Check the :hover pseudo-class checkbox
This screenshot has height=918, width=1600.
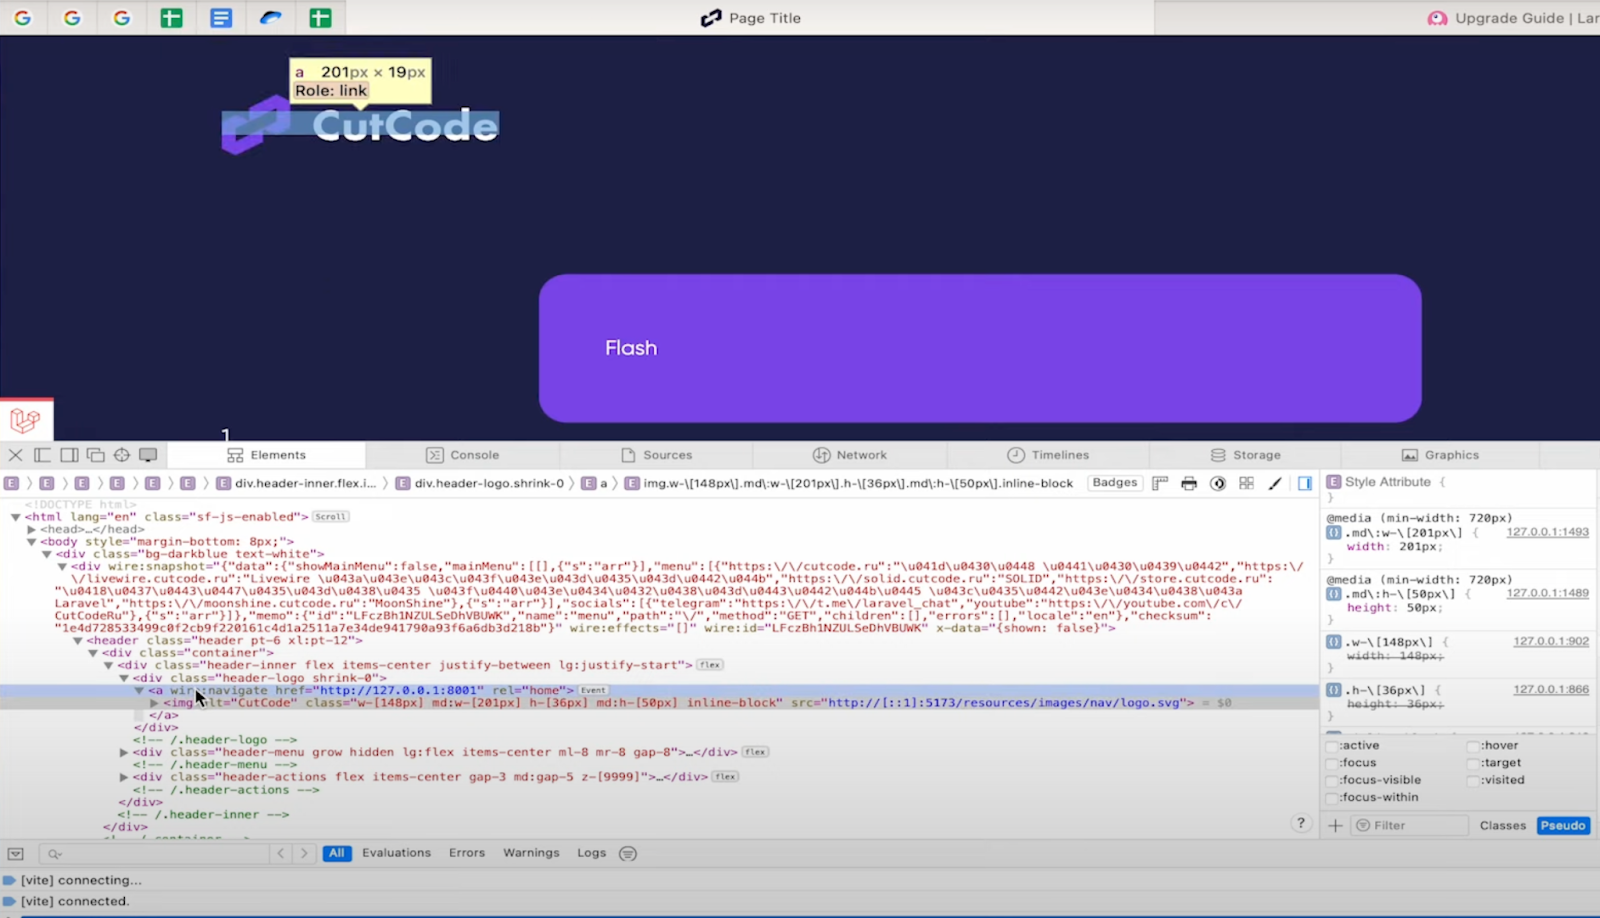pyautogui.click(x=1473, y=746)
